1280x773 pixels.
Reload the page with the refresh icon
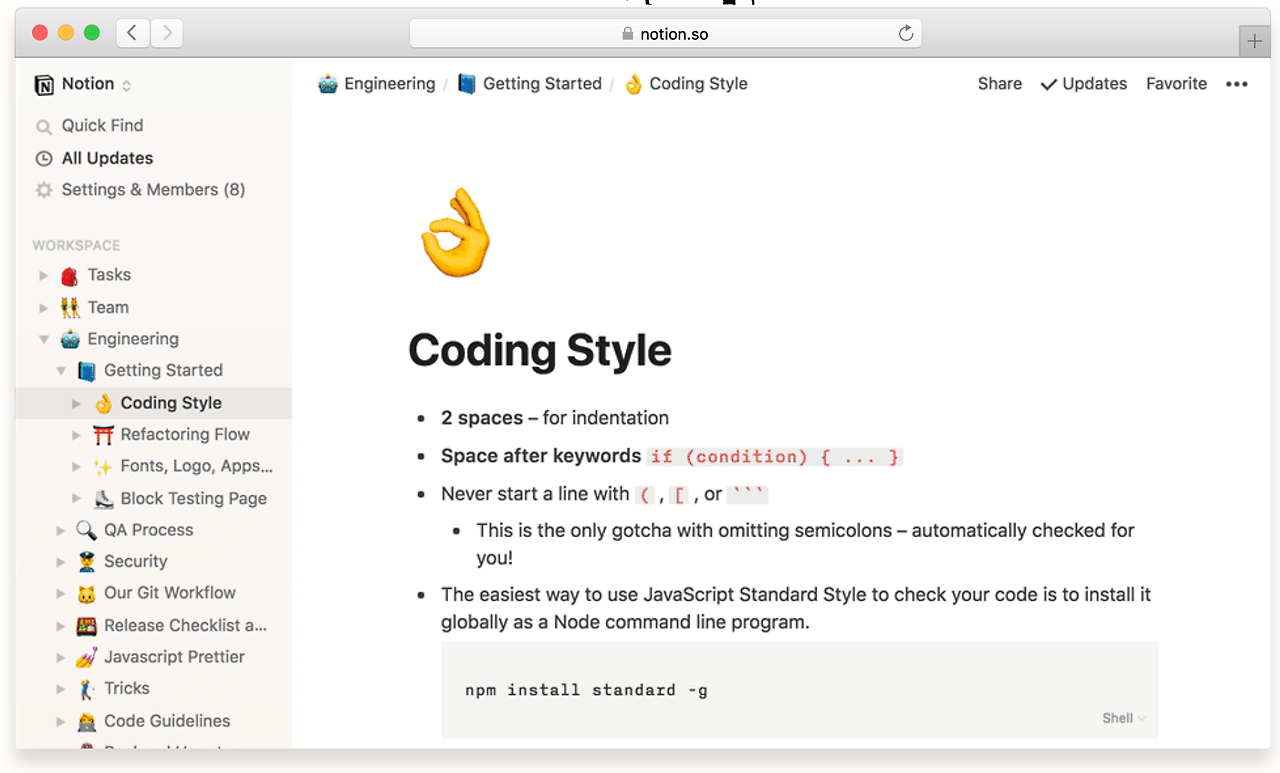[x=906, y=33]
